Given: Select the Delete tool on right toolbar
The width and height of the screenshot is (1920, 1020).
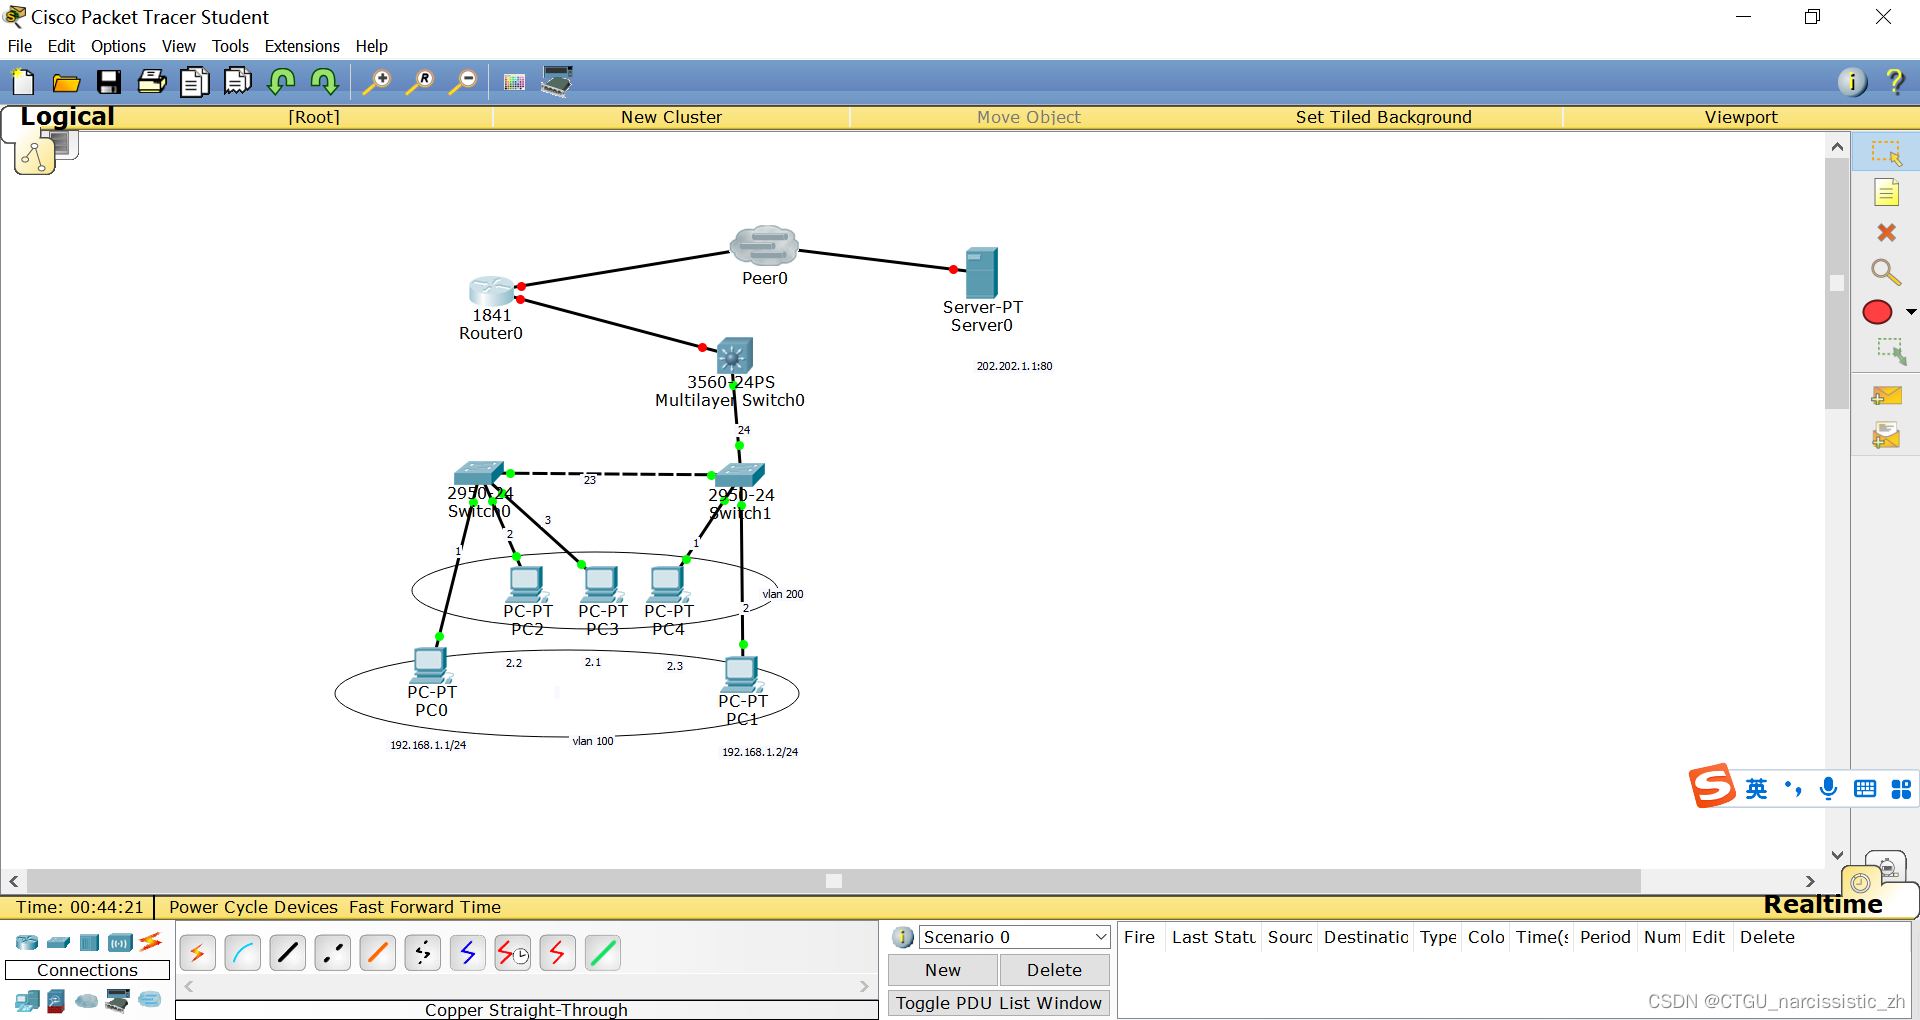Looking at the screenshot, I should coord(1888,232).
